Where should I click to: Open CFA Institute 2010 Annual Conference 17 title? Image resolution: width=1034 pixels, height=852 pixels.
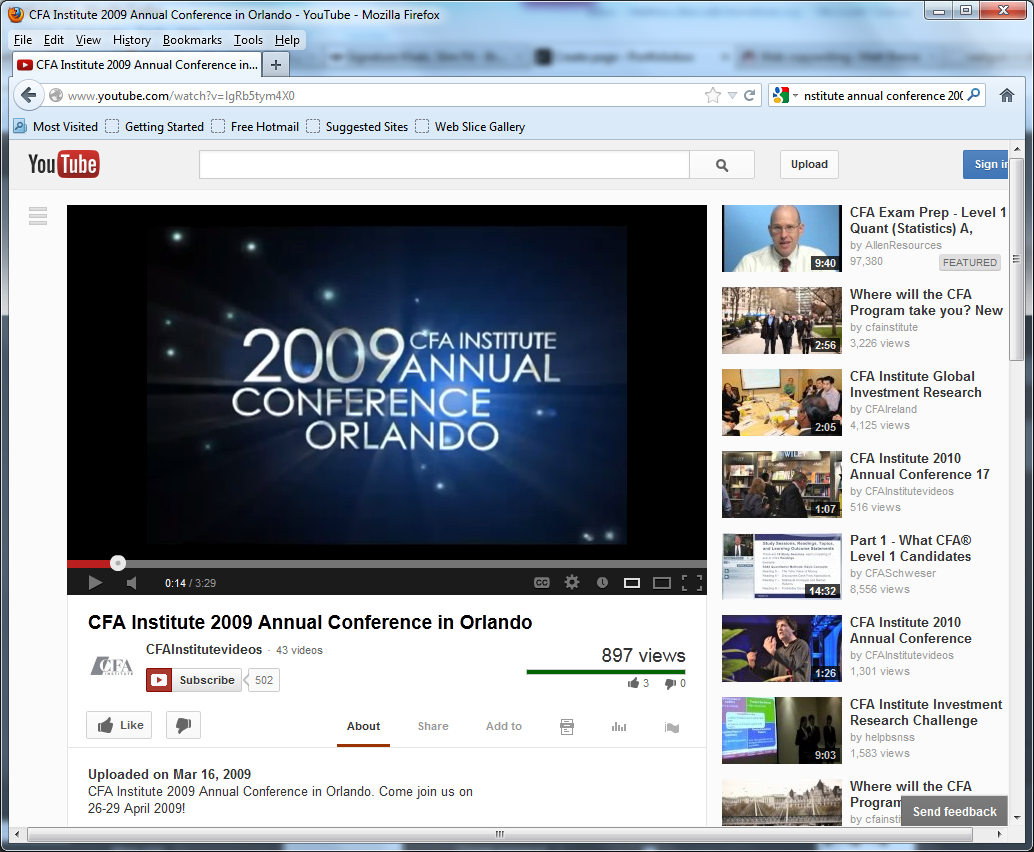click(x=919, y=466)
